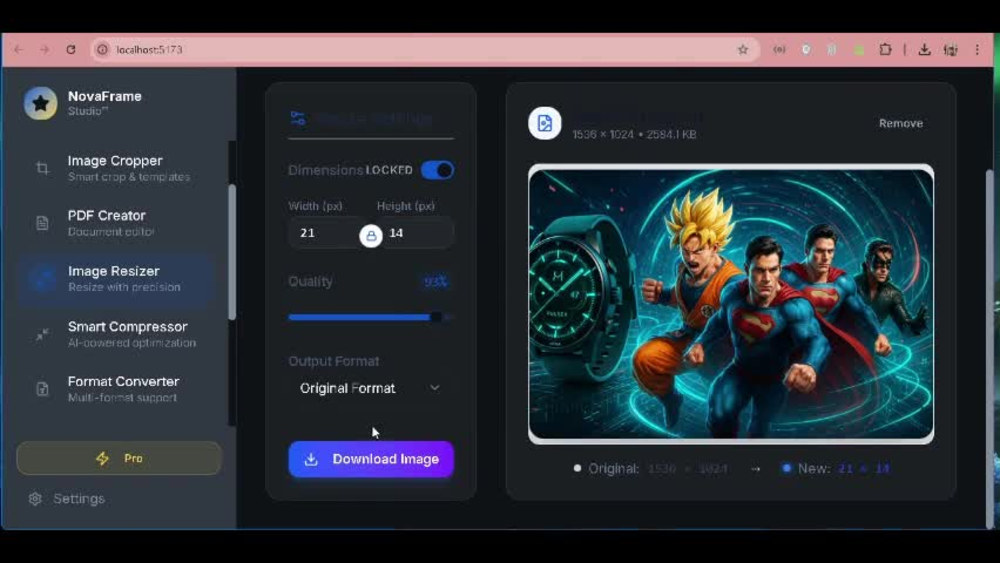The image size is (1000, 563).
Task: Click the New dimensions text 21 × 14
Action: tap(864, 468)
